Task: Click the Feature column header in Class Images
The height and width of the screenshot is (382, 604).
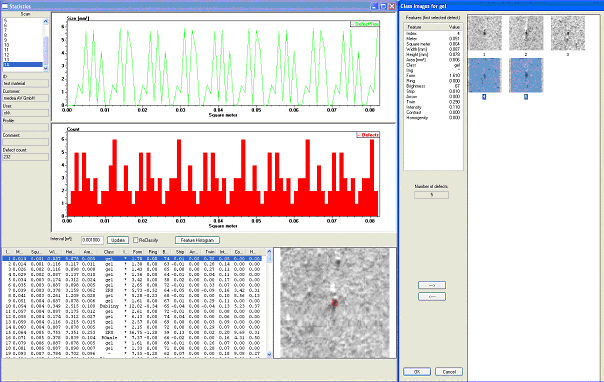Action: point(421,27)
